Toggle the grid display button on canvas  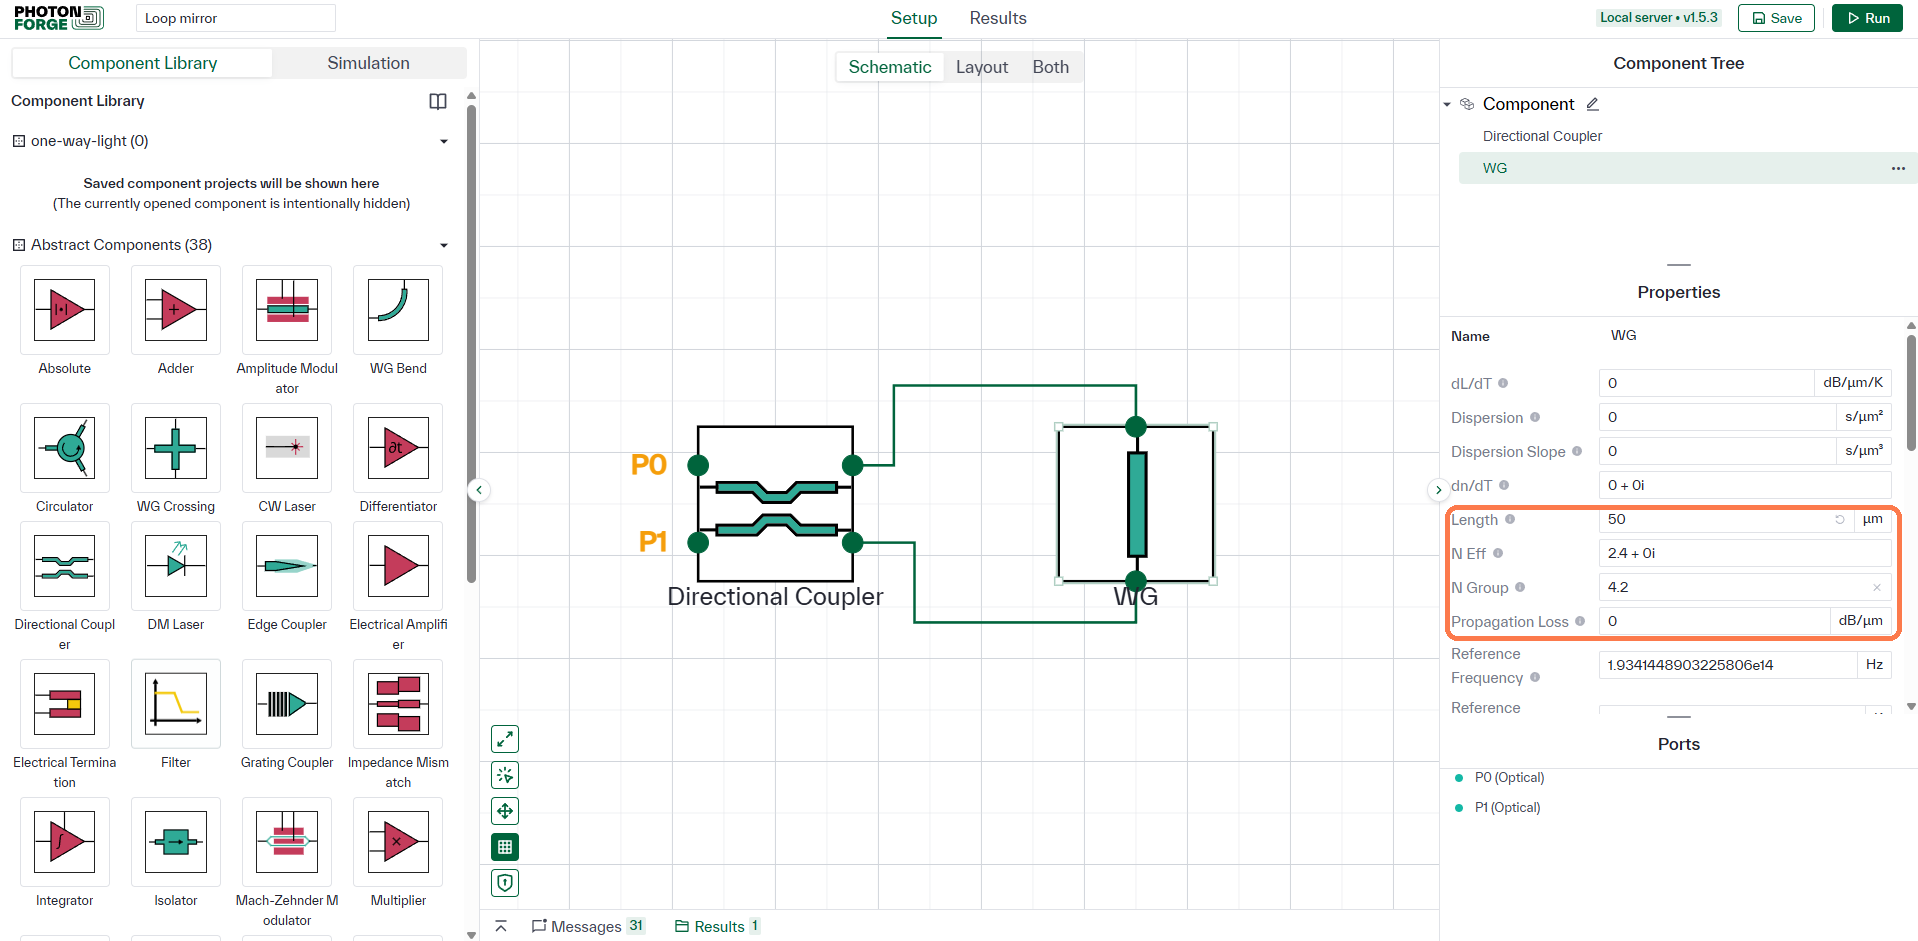click(x=505, y=847)
